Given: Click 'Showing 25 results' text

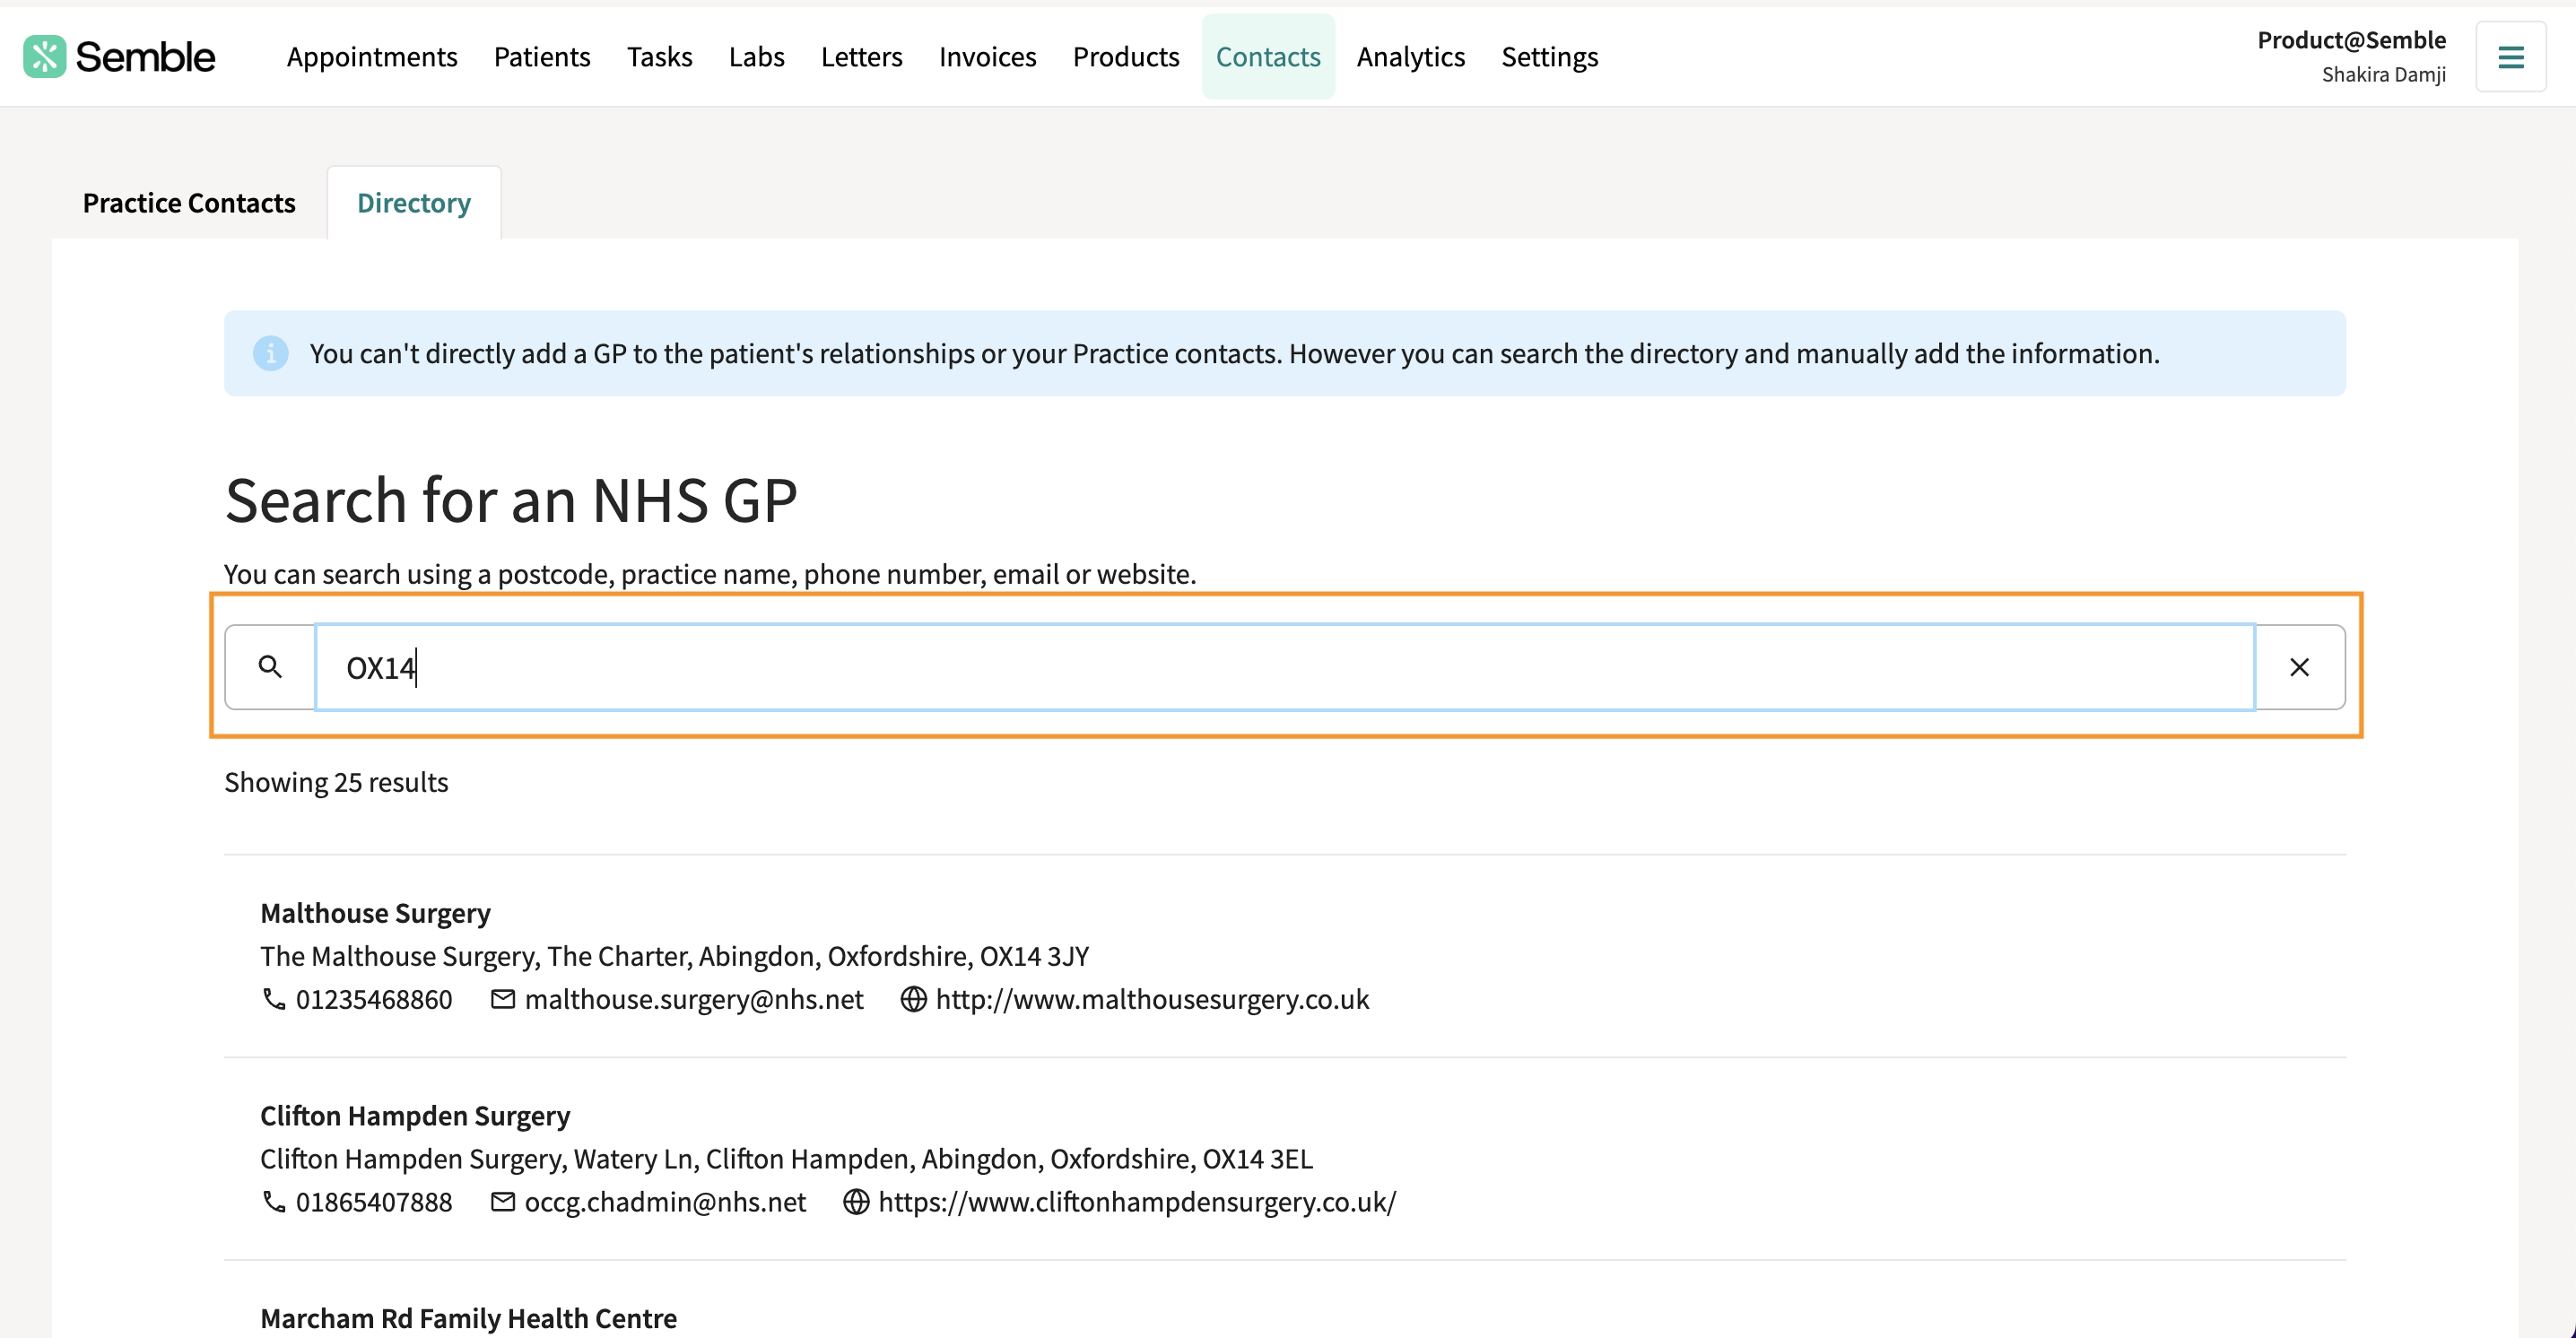Looking at the screenshot, I should [336, 782].
